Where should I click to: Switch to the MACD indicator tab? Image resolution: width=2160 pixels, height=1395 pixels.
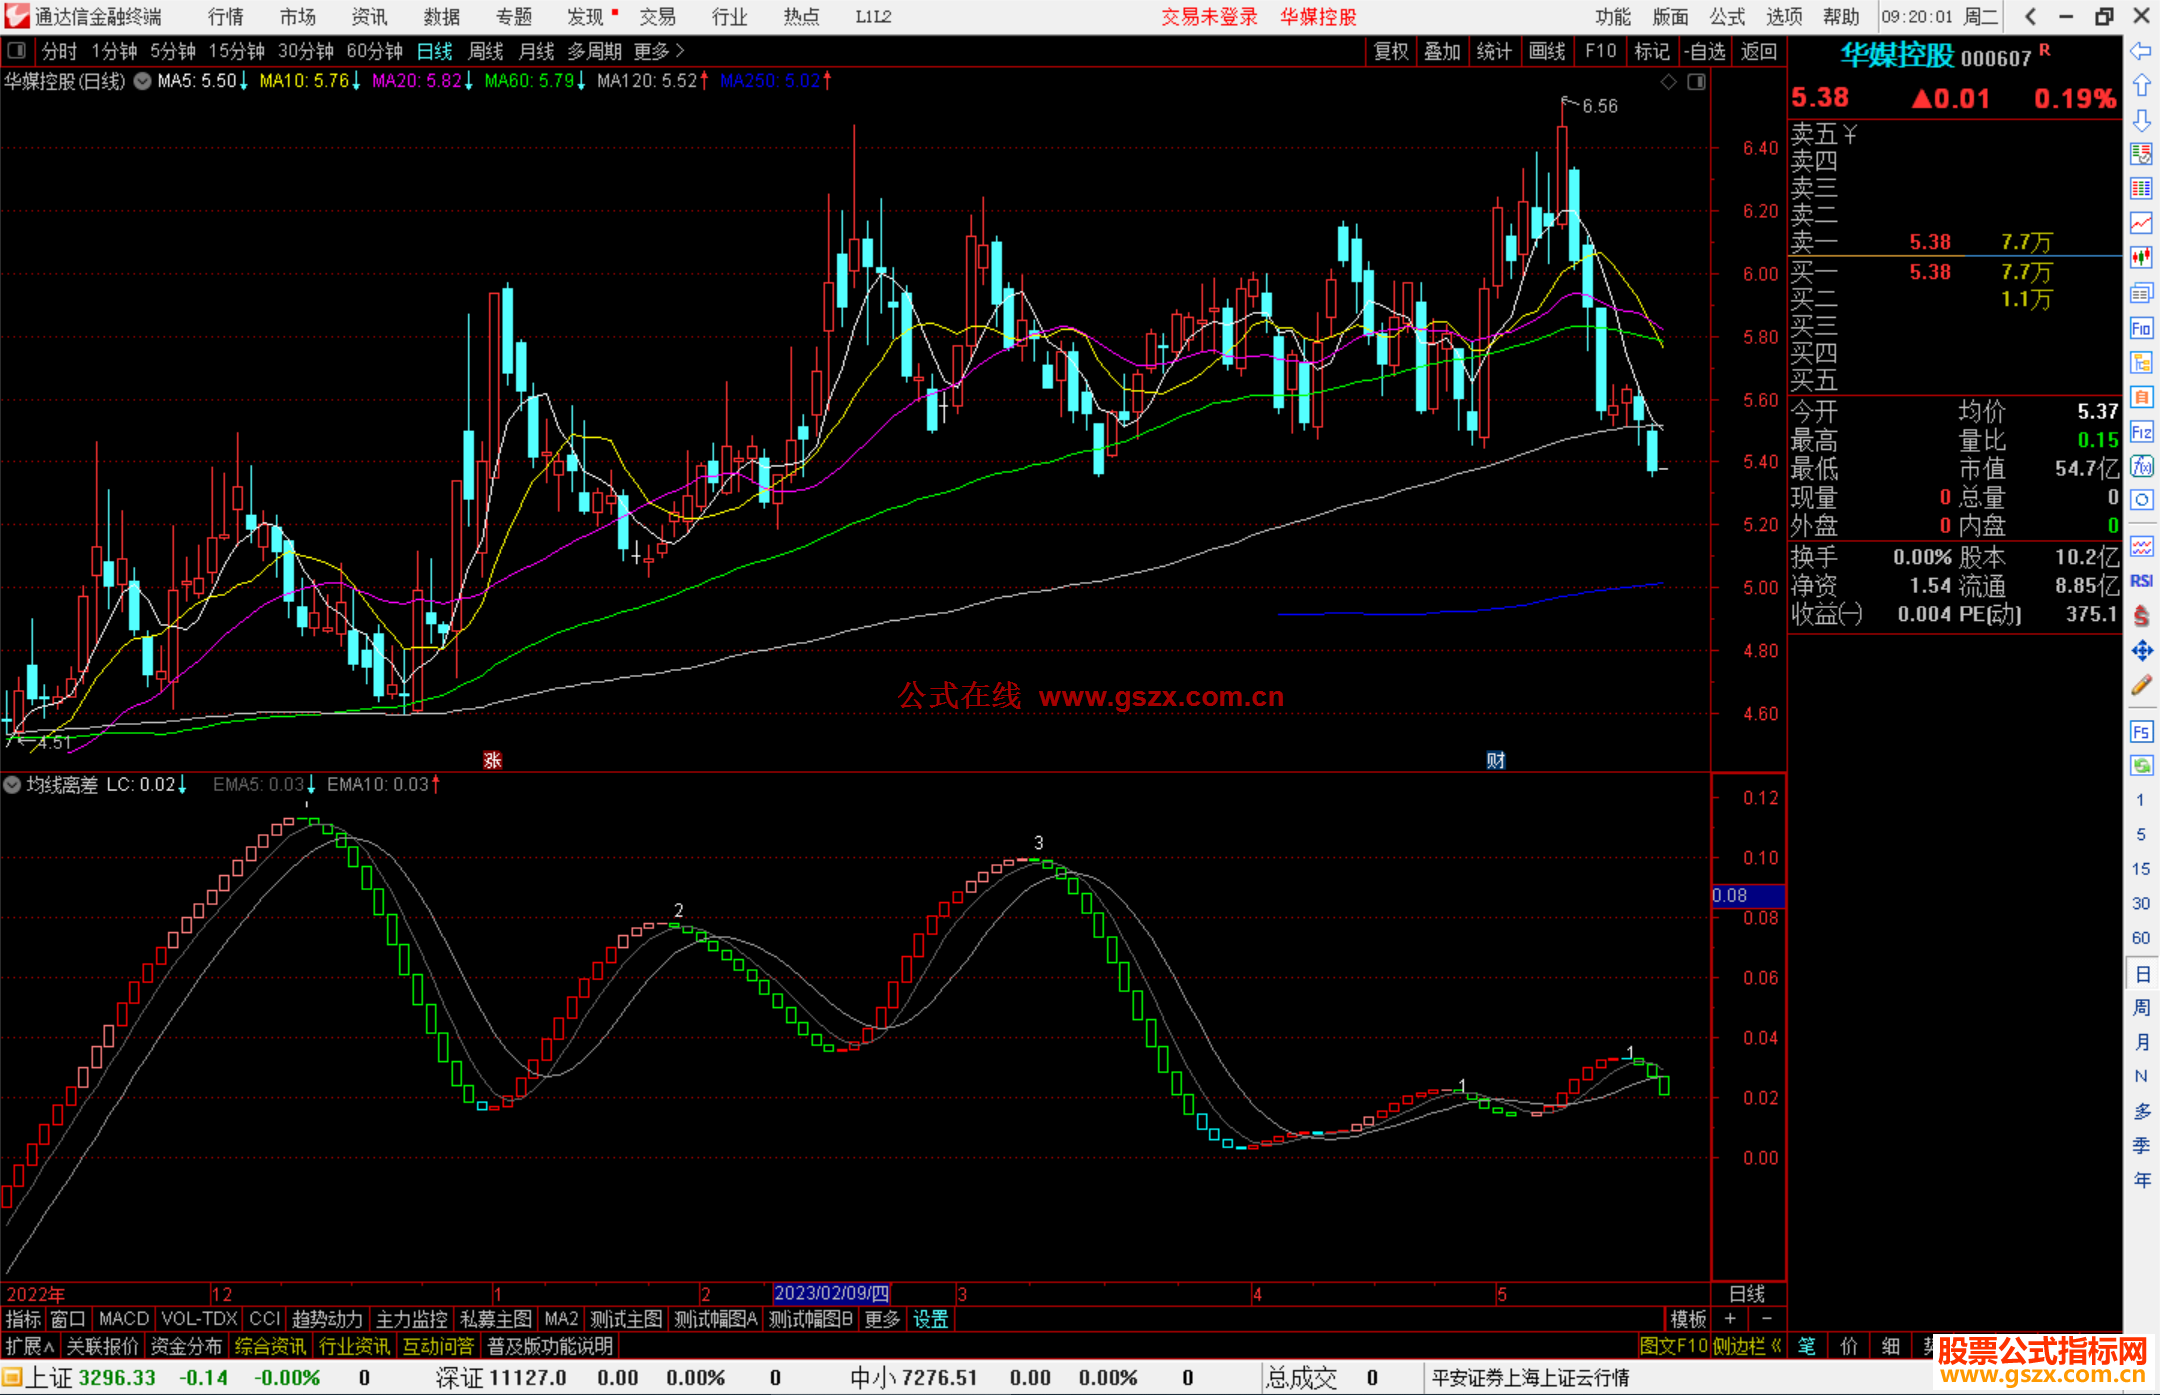tap(124, 1319)
